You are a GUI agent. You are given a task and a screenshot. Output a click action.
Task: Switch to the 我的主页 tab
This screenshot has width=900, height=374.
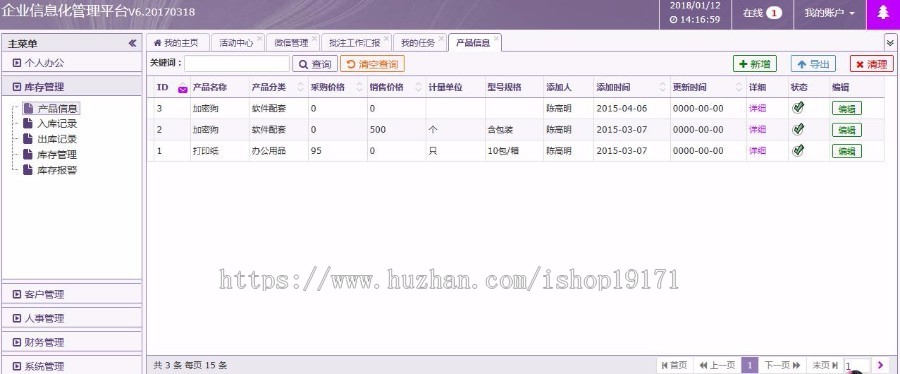coord(177,43)
